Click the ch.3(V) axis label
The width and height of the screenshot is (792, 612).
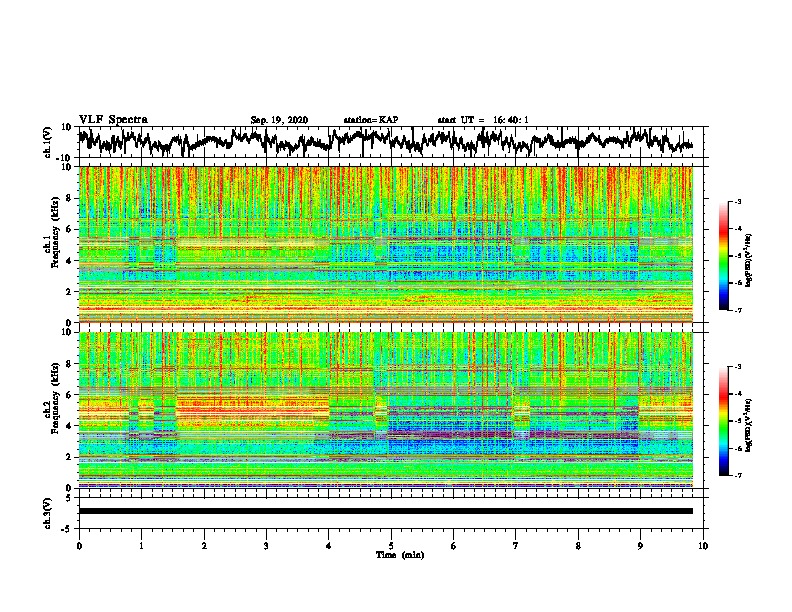point(48,513)
